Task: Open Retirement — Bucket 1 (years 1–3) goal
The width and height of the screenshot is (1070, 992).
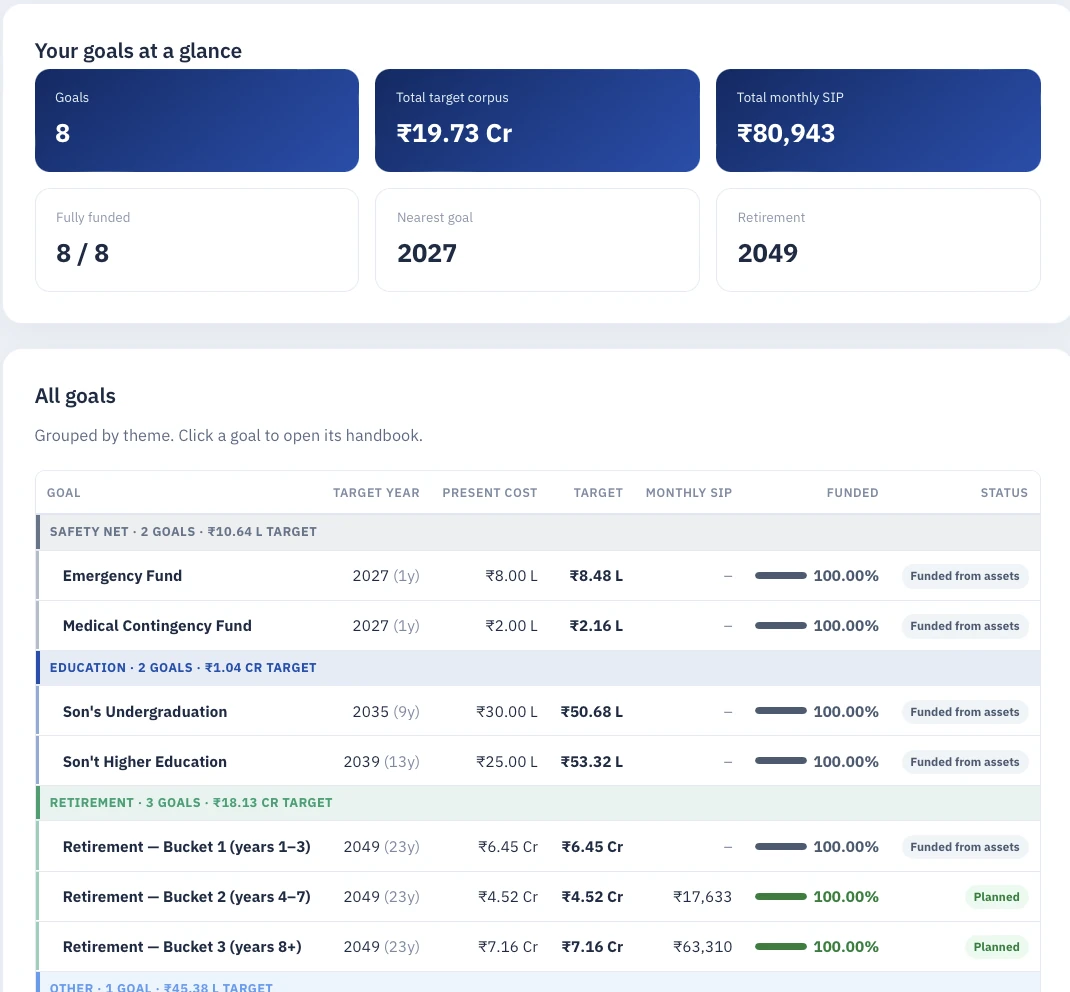Action: 538,847
